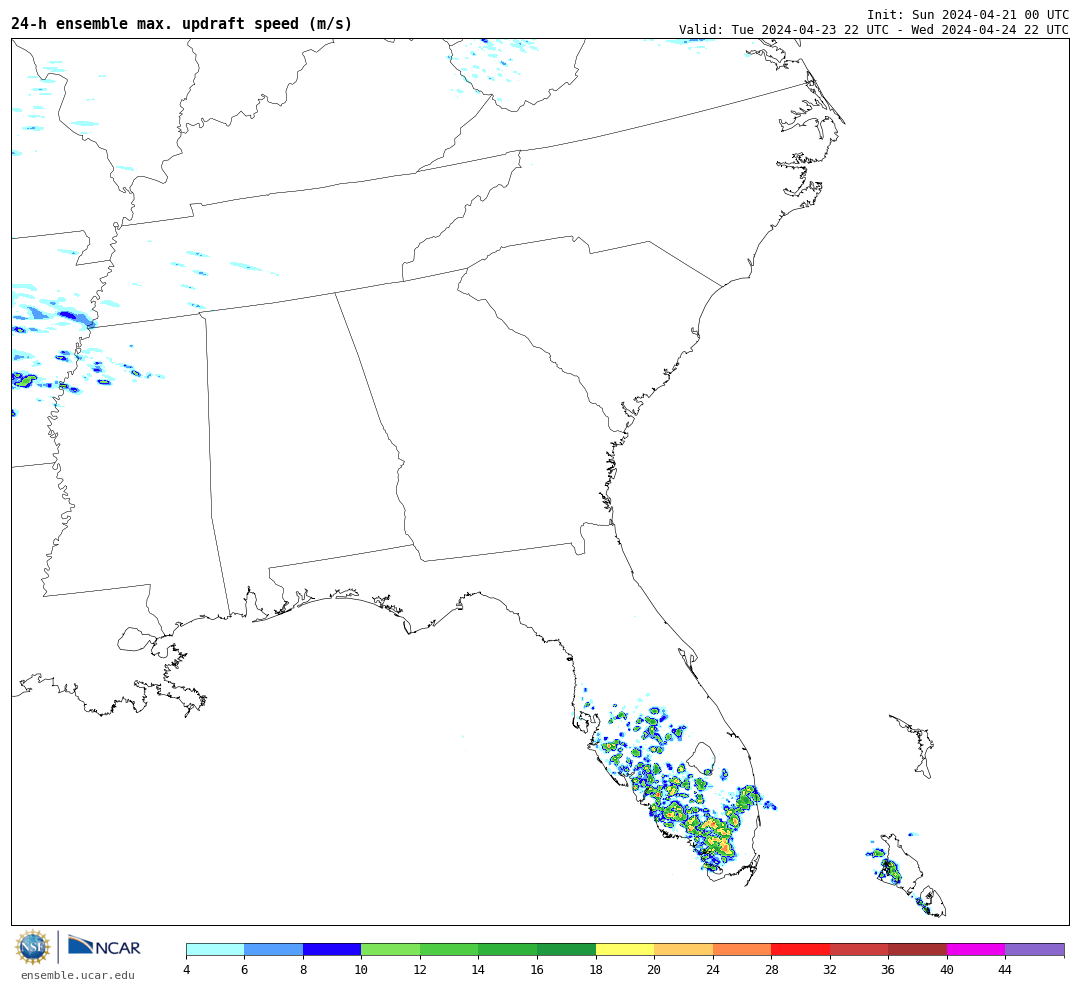
Task: Click the muted red 32–36 color swatch
Action: click(859, 949)
